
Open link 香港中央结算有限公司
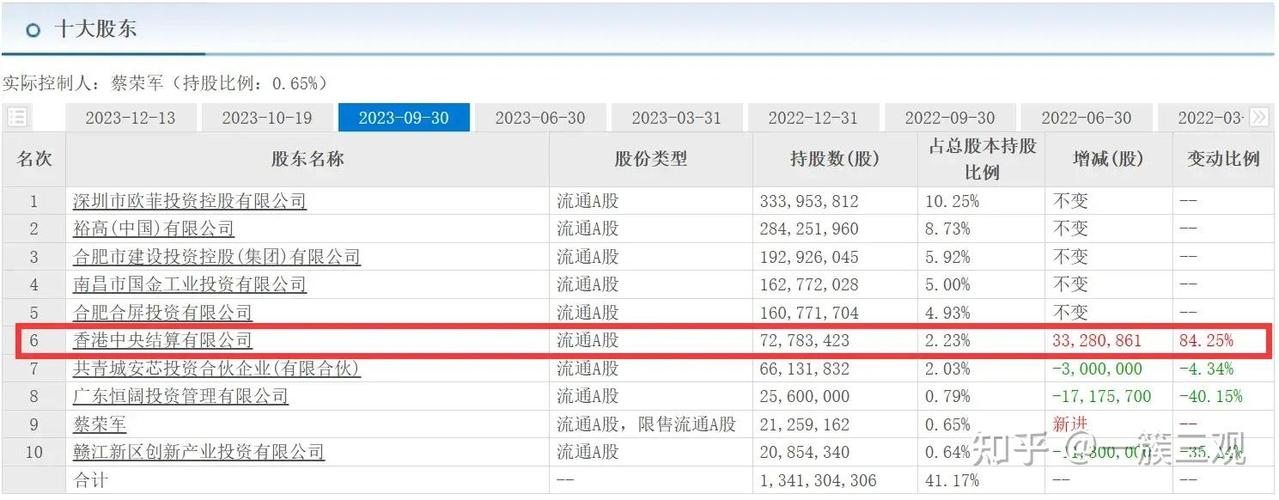[163, 341]
